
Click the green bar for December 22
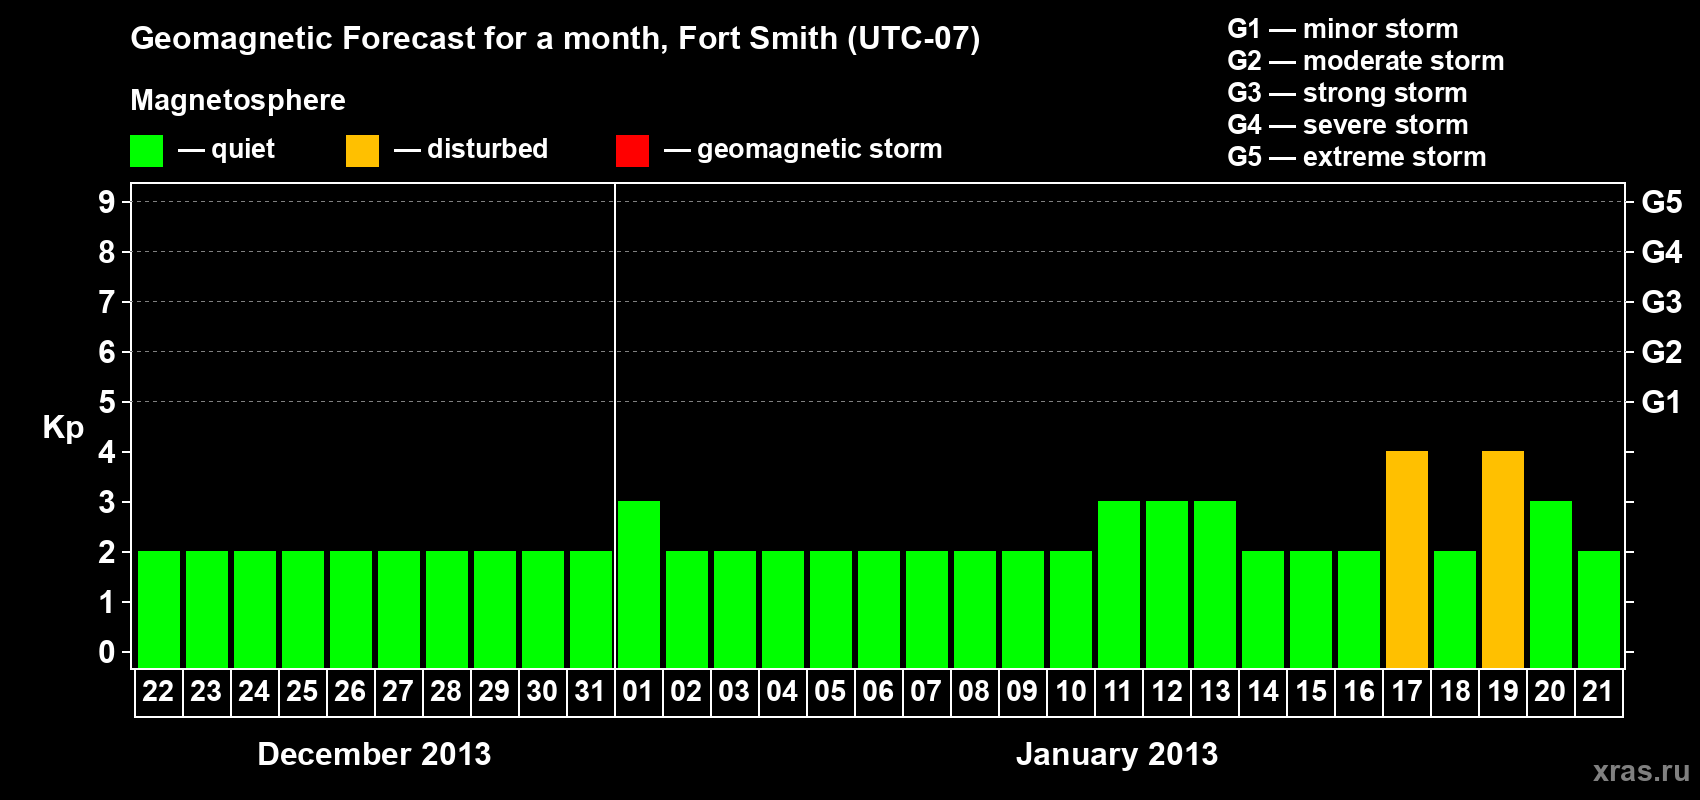click(x=159, y=609)
